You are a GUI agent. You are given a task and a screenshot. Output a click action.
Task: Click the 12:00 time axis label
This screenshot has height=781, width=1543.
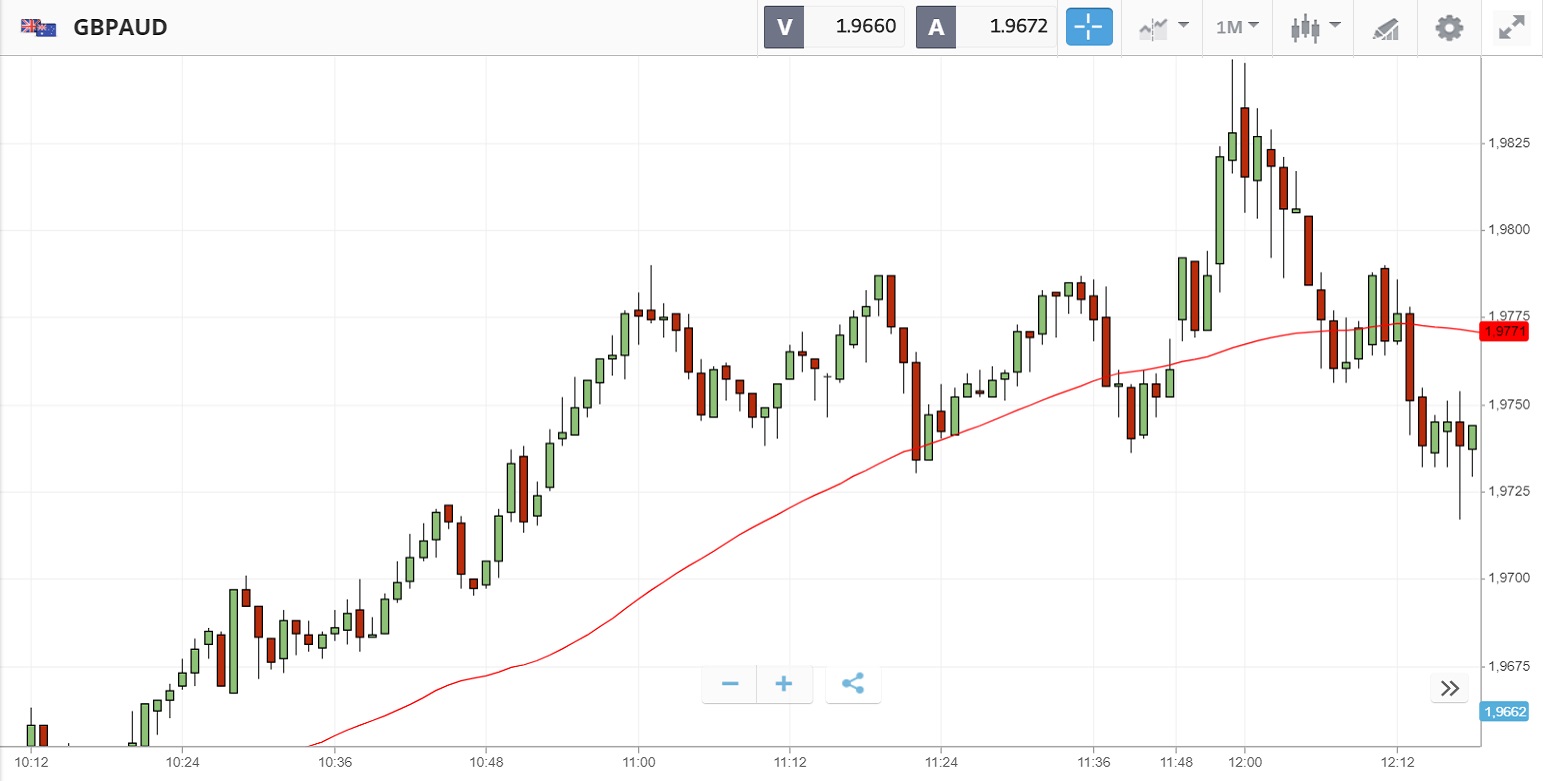click(x=1244, y=763)
